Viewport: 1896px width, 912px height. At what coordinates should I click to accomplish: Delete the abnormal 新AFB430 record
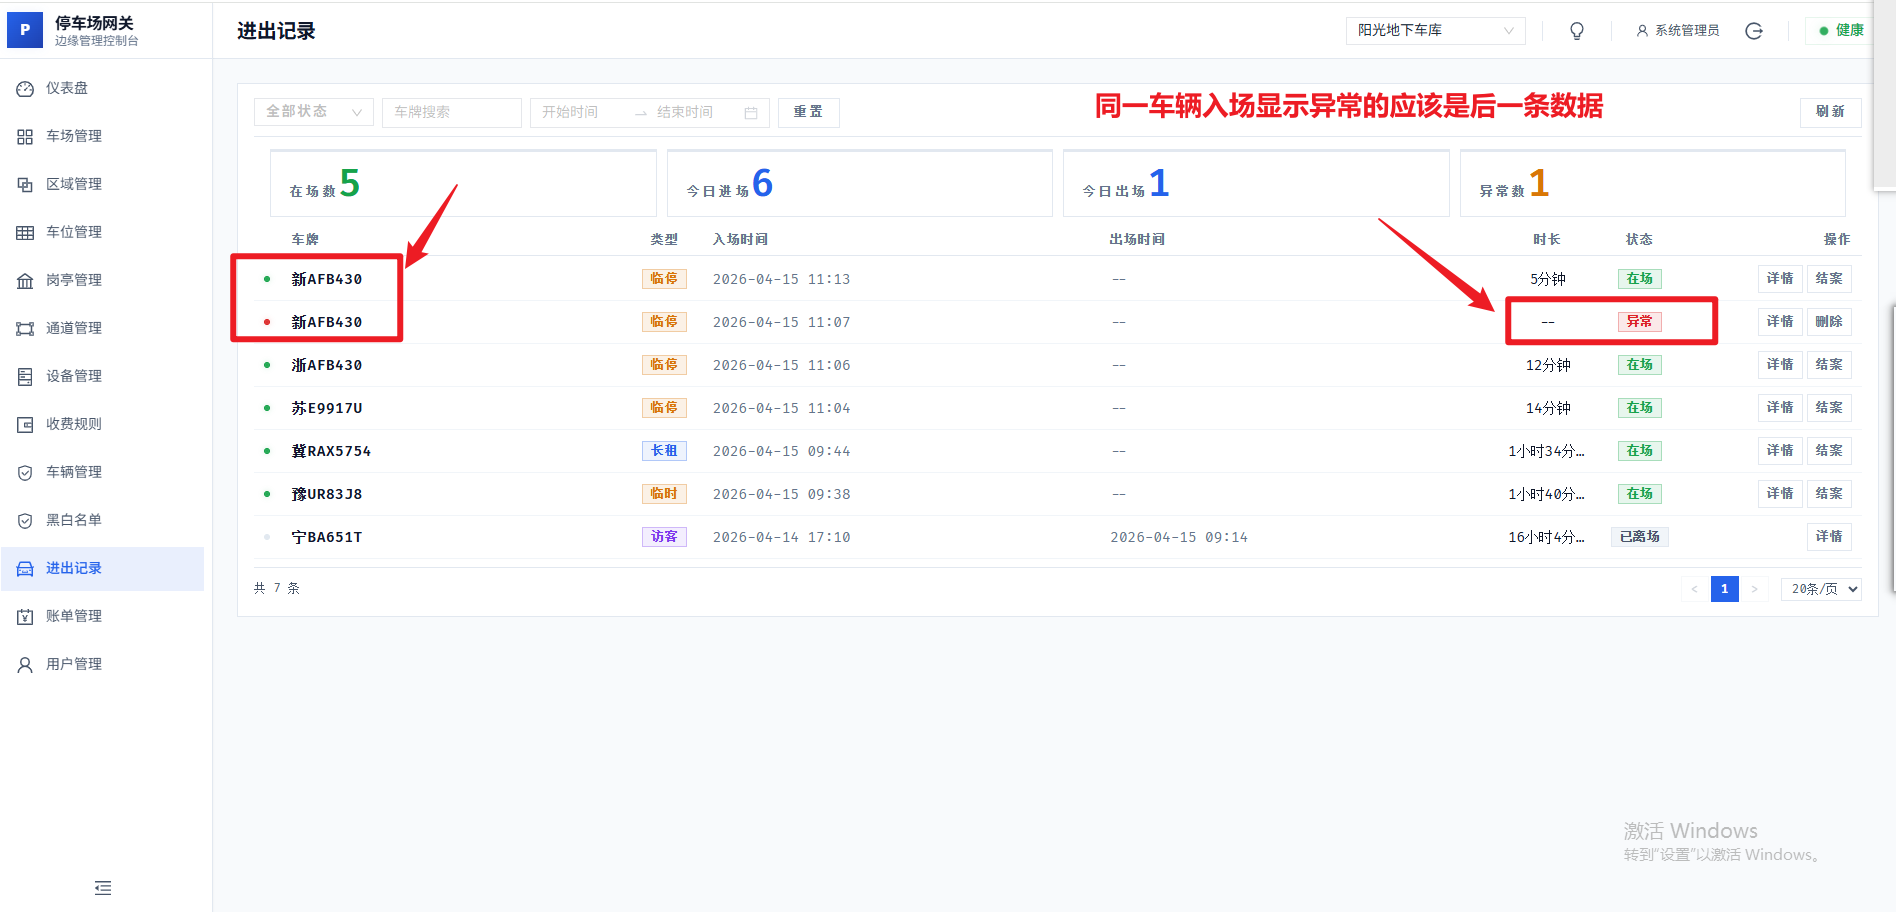click(x=1828, y=322)
